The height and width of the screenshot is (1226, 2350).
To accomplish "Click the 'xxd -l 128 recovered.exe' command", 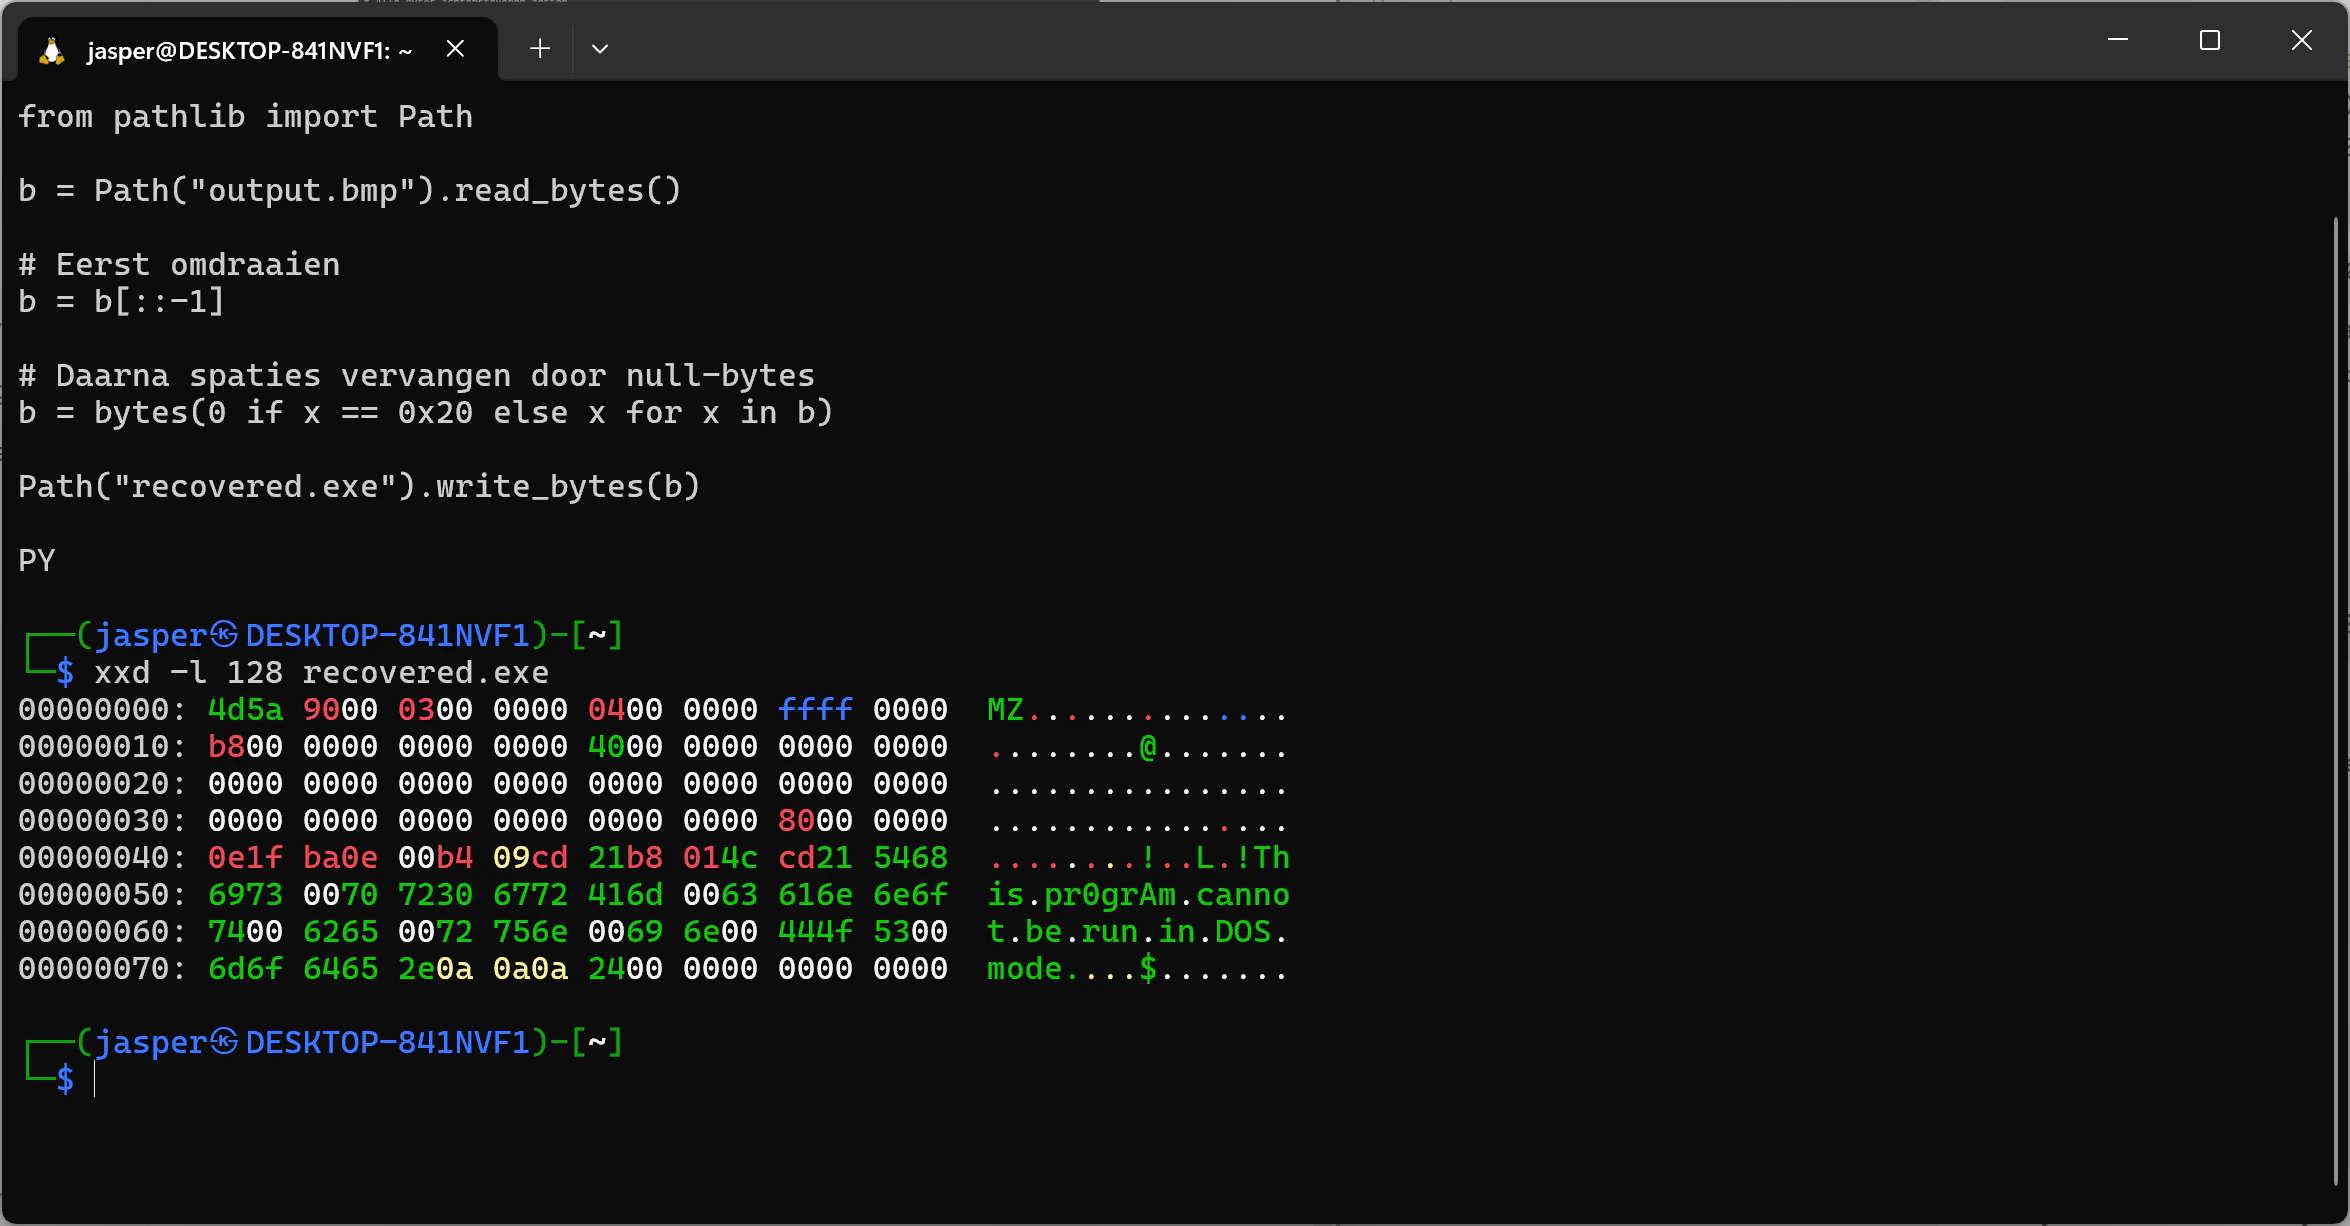I will coord(321,673).
